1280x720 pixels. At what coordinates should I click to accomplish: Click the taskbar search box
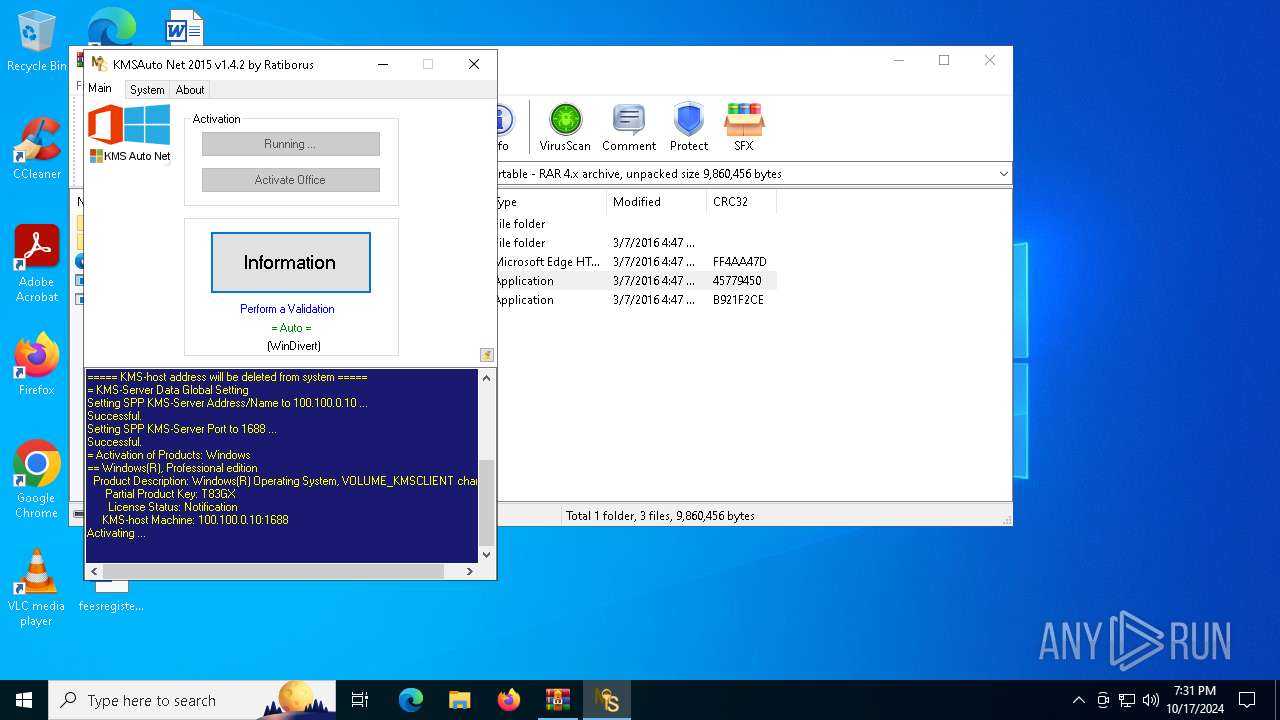[192, 700]
